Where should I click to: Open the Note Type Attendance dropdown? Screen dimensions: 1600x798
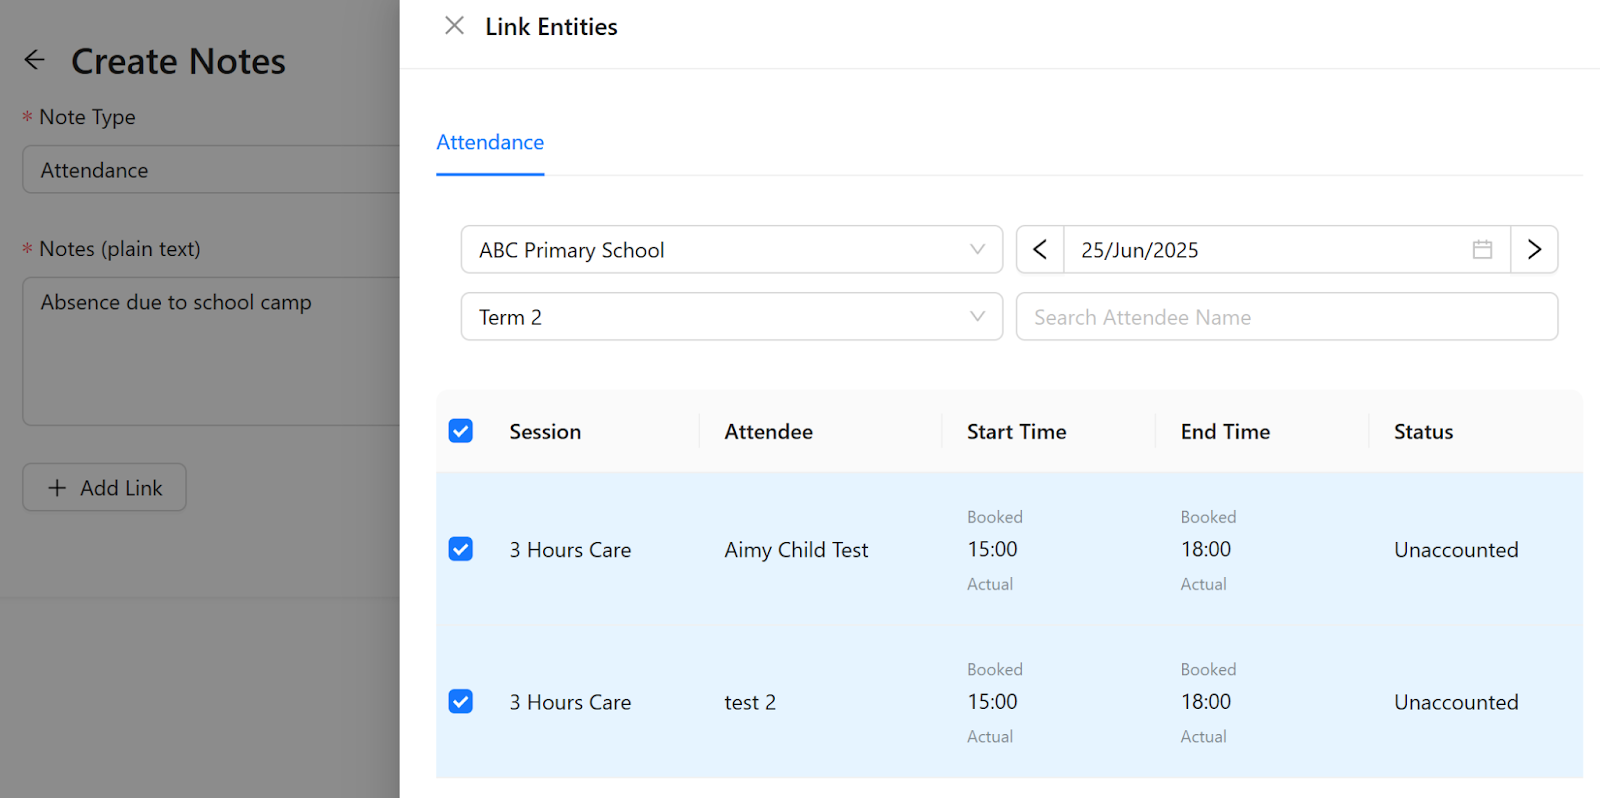[x=210, y=170]
